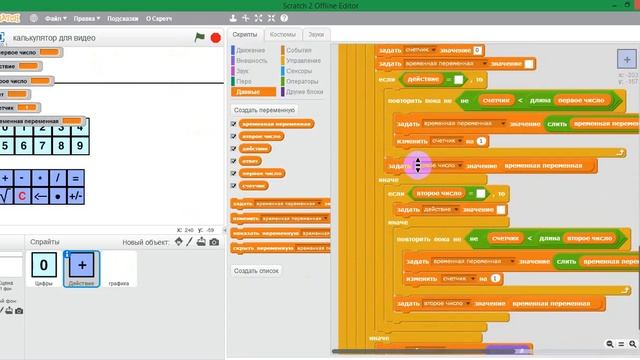Zoom out the scripts area
This screenshot has height=360, width=640.
click(x=610, y=344)
